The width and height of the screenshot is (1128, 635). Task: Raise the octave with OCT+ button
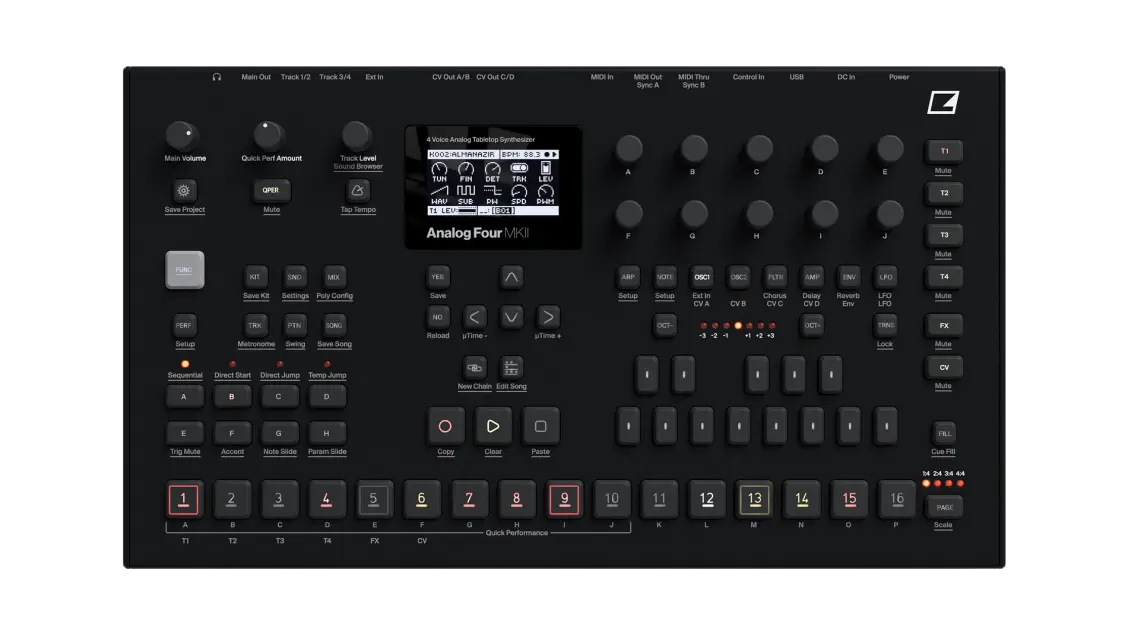812,325
